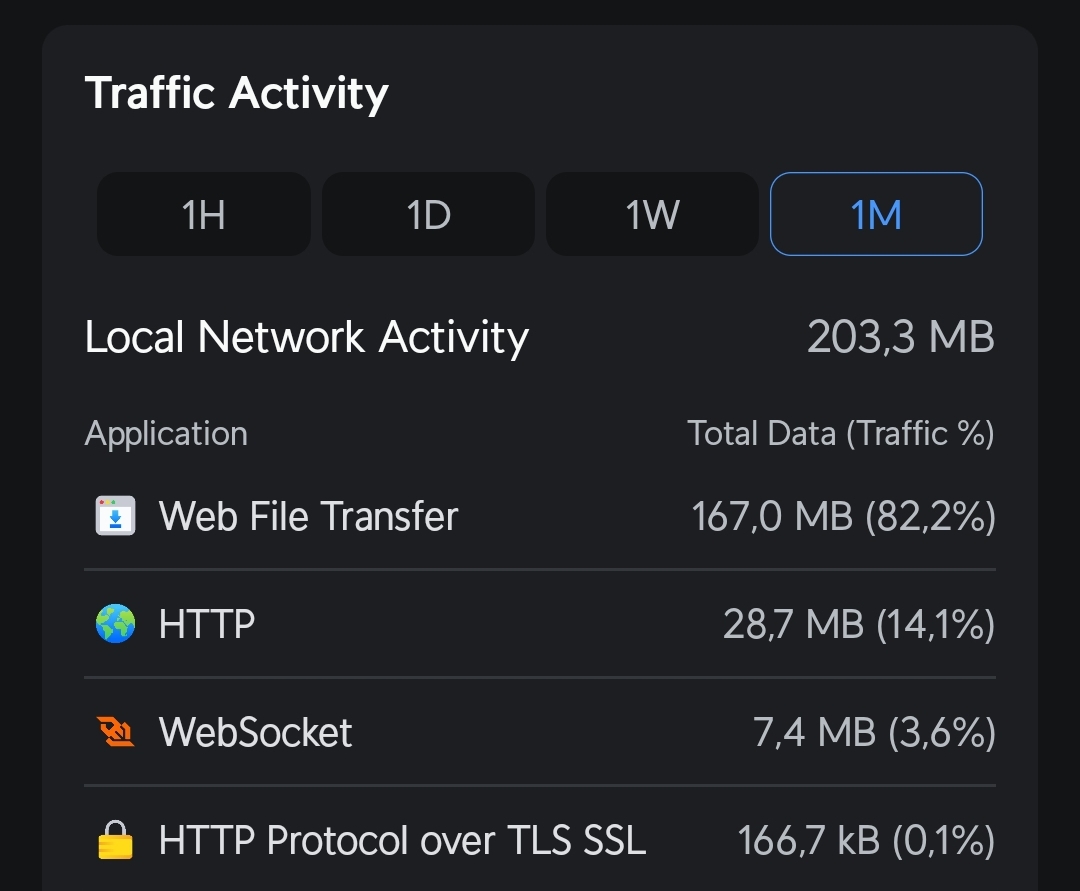Viewport: 1080px width, 891px height.
Task: Click the Local Network Activity heading
Action: (x=306, y=338)
